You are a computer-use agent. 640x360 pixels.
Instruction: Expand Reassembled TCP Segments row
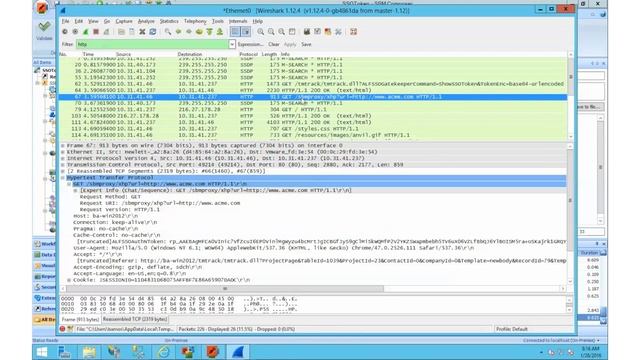click(x=63, y=171)
